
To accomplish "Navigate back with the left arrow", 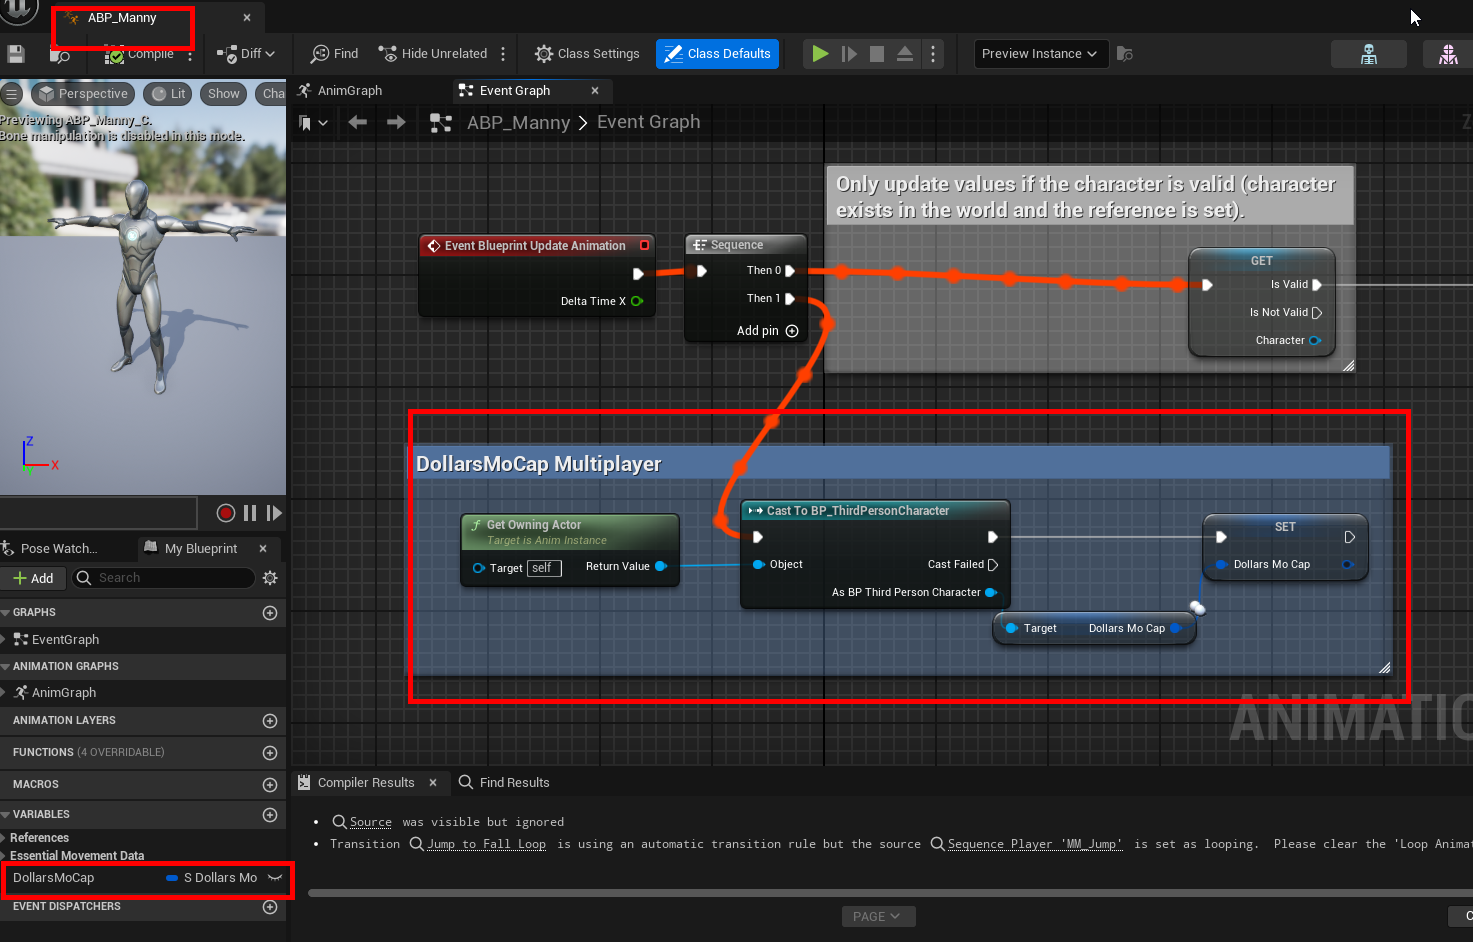I will (357, 122).
